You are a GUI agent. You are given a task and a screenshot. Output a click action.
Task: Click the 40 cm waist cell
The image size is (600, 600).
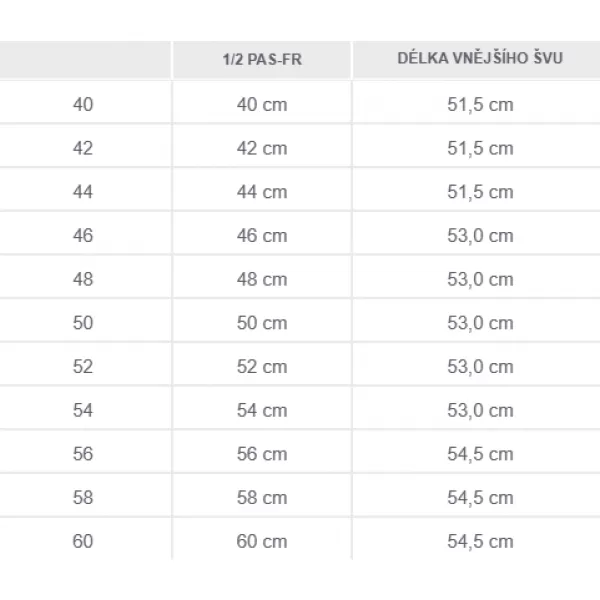pyautogui.click(x=262, y=104)
